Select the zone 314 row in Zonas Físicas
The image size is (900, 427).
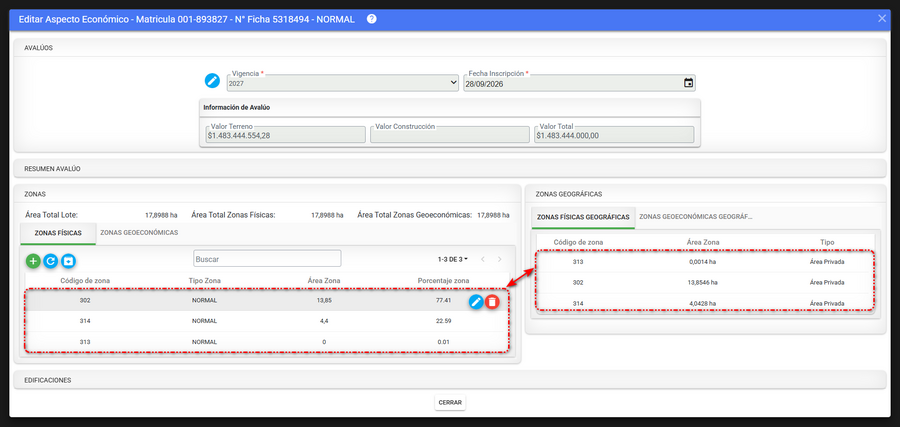[x=266, y=321]
